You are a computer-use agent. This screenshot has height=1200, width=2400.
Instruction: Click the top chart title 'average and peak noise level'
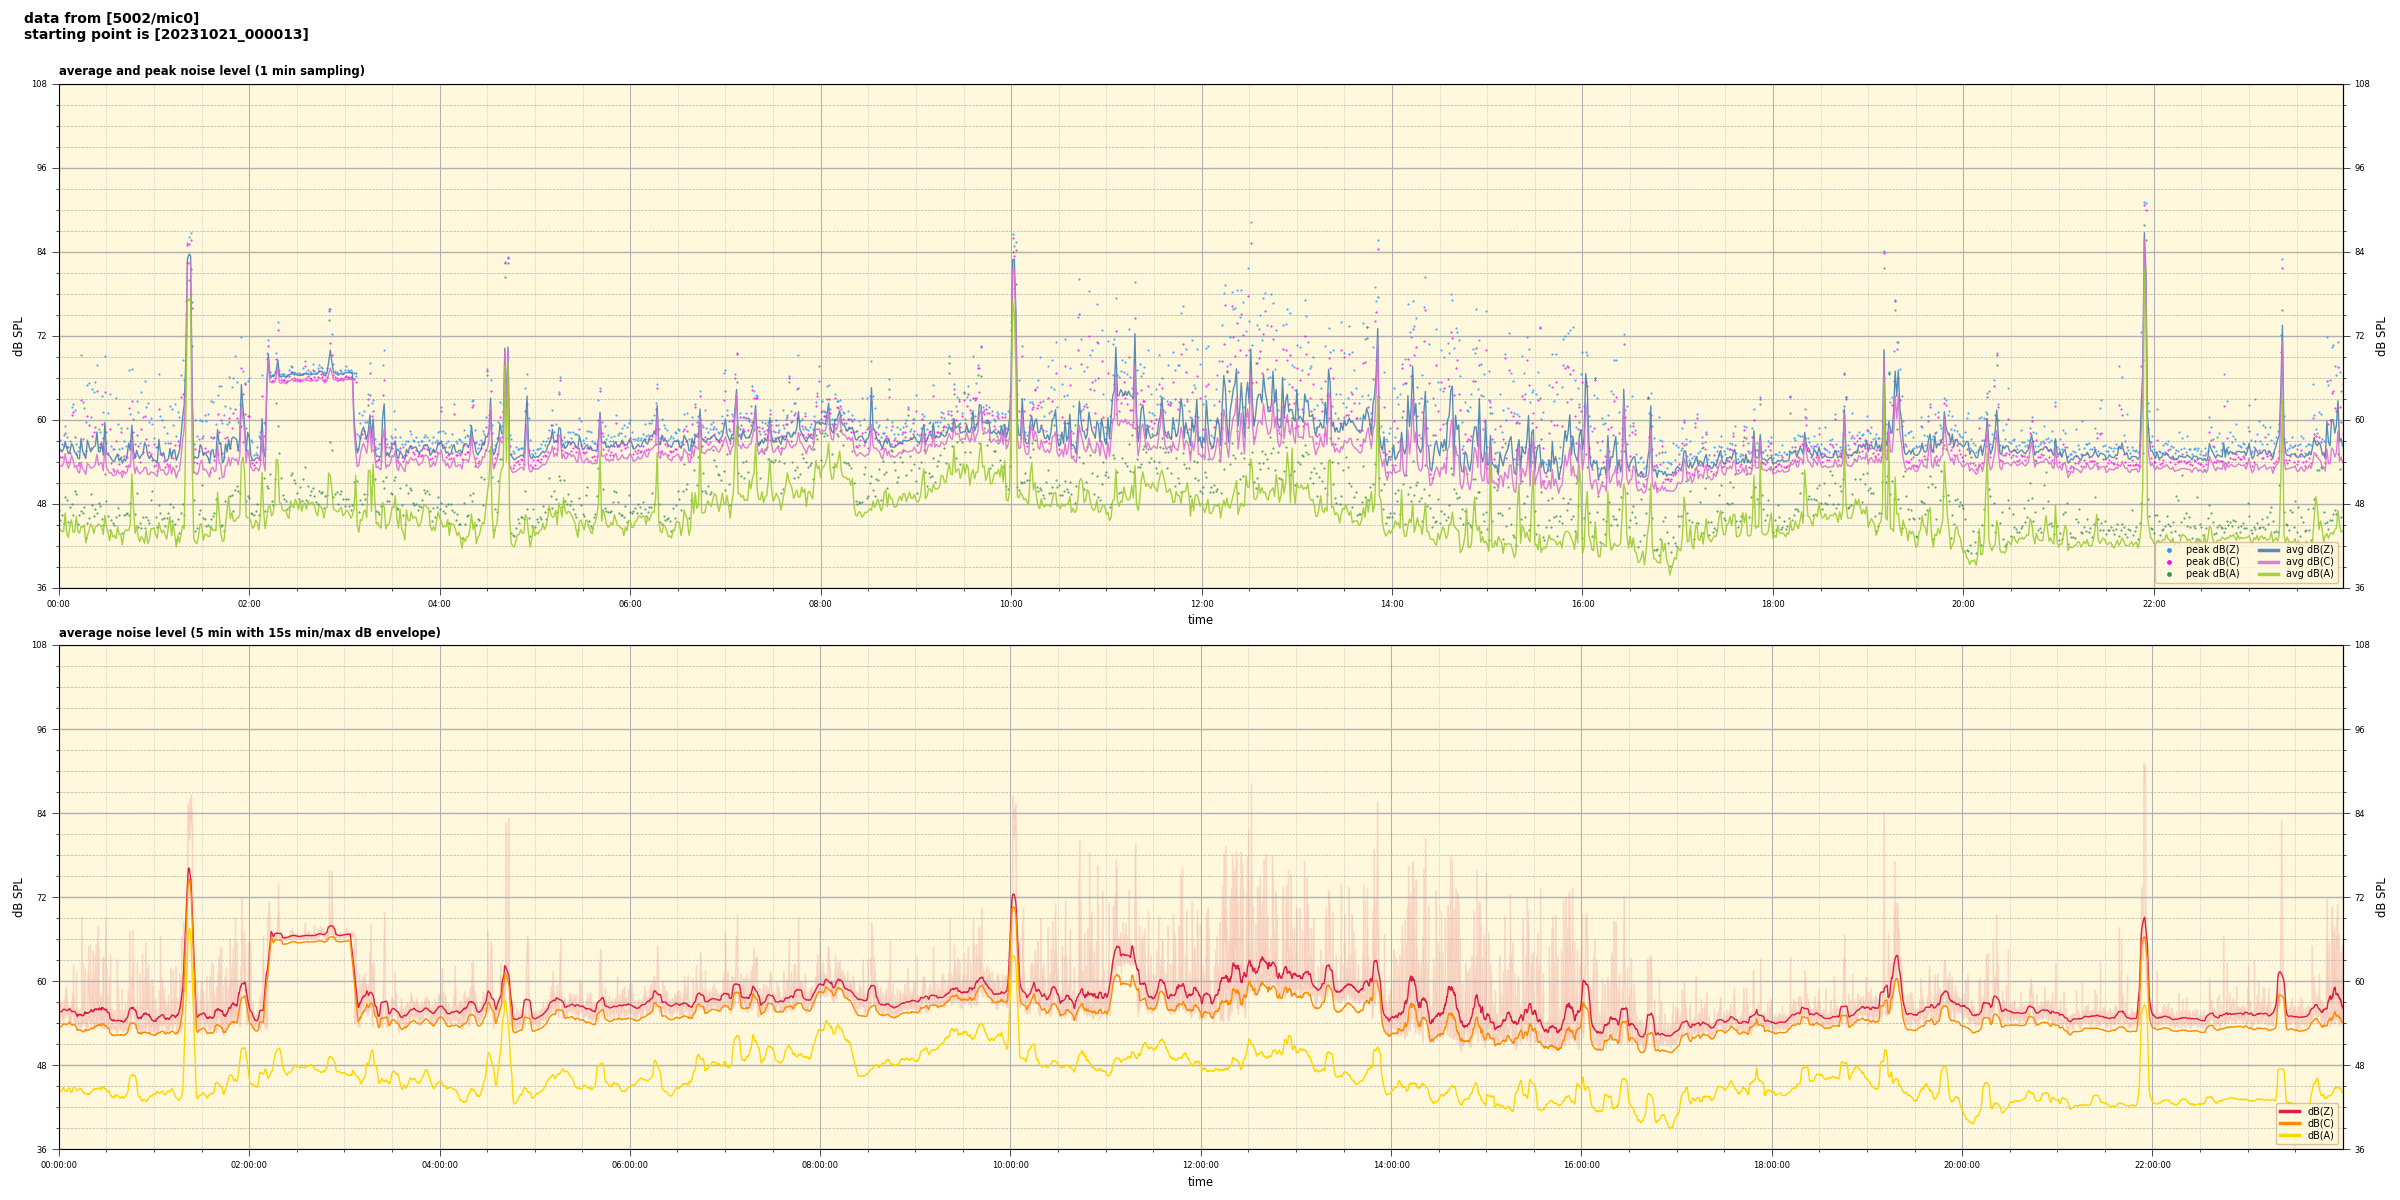(211, 71)
